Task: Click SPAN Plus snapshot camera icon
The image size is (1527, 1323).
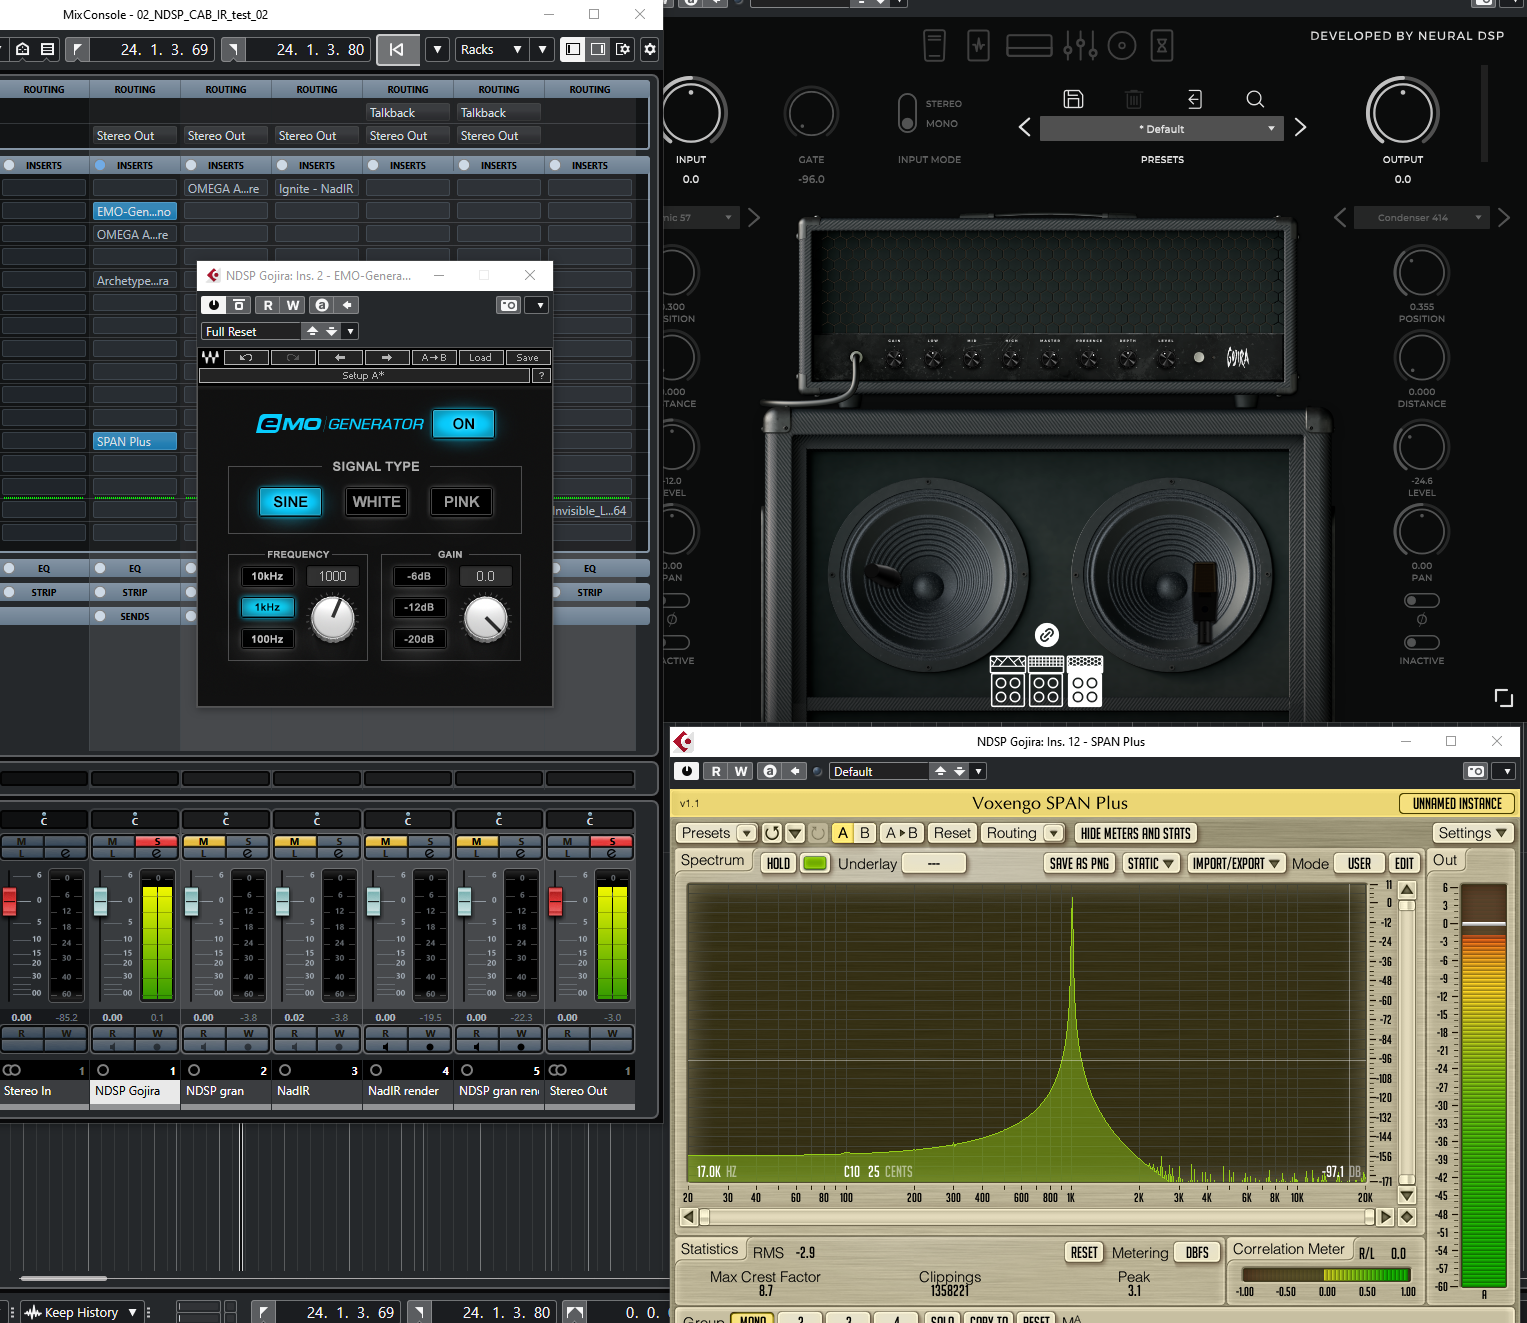Action: pos(1476,771)
